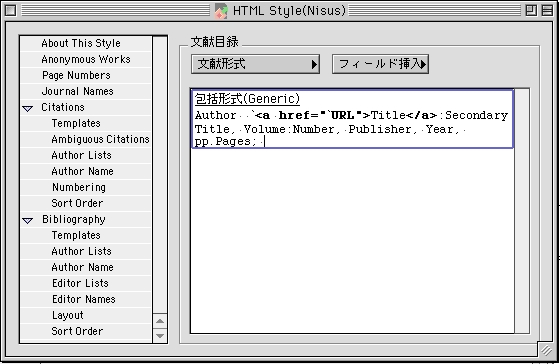
Task: Open the Numbering settings
Action: tap(86, 187)
